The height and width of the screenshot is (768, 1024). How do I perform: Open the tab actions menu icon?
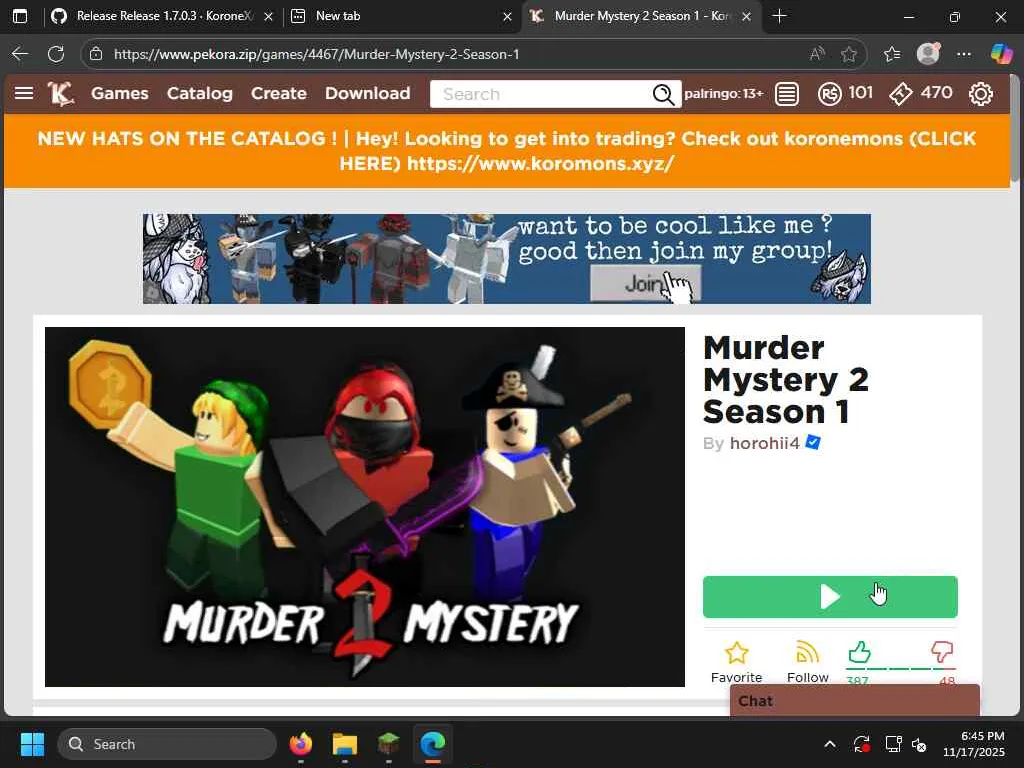click(x=20, y=16)
